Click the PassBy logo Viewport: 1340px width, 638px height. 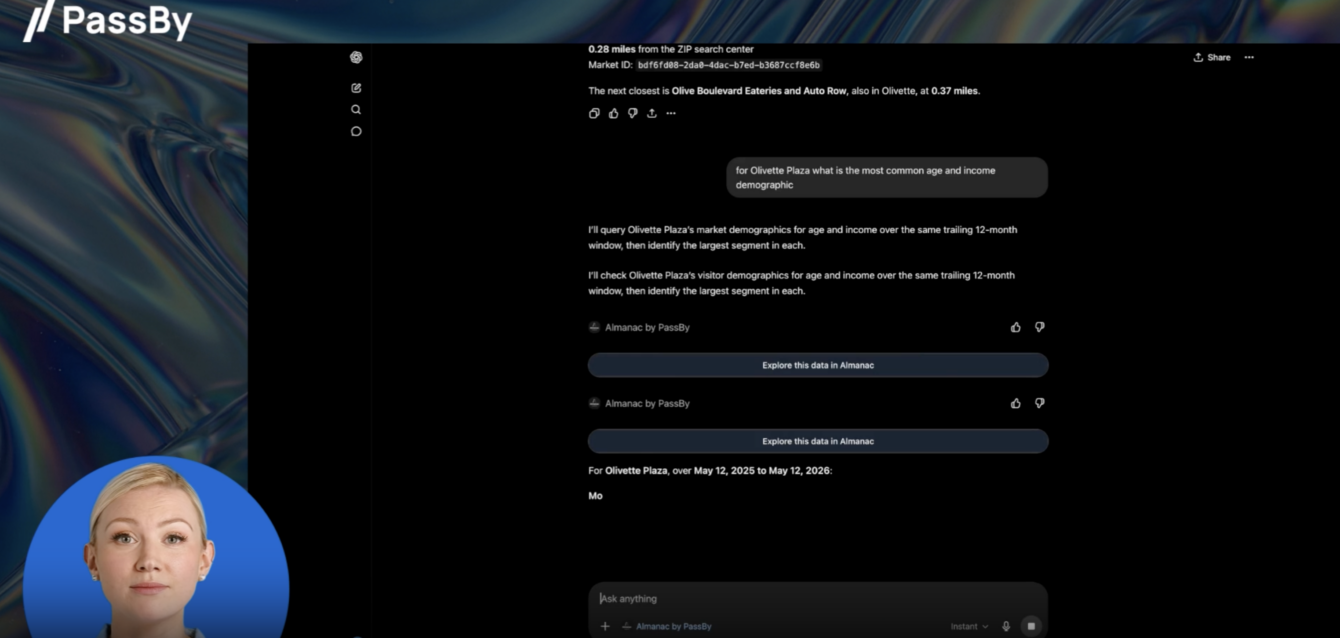pyautogui.click(x=108, y=20)
